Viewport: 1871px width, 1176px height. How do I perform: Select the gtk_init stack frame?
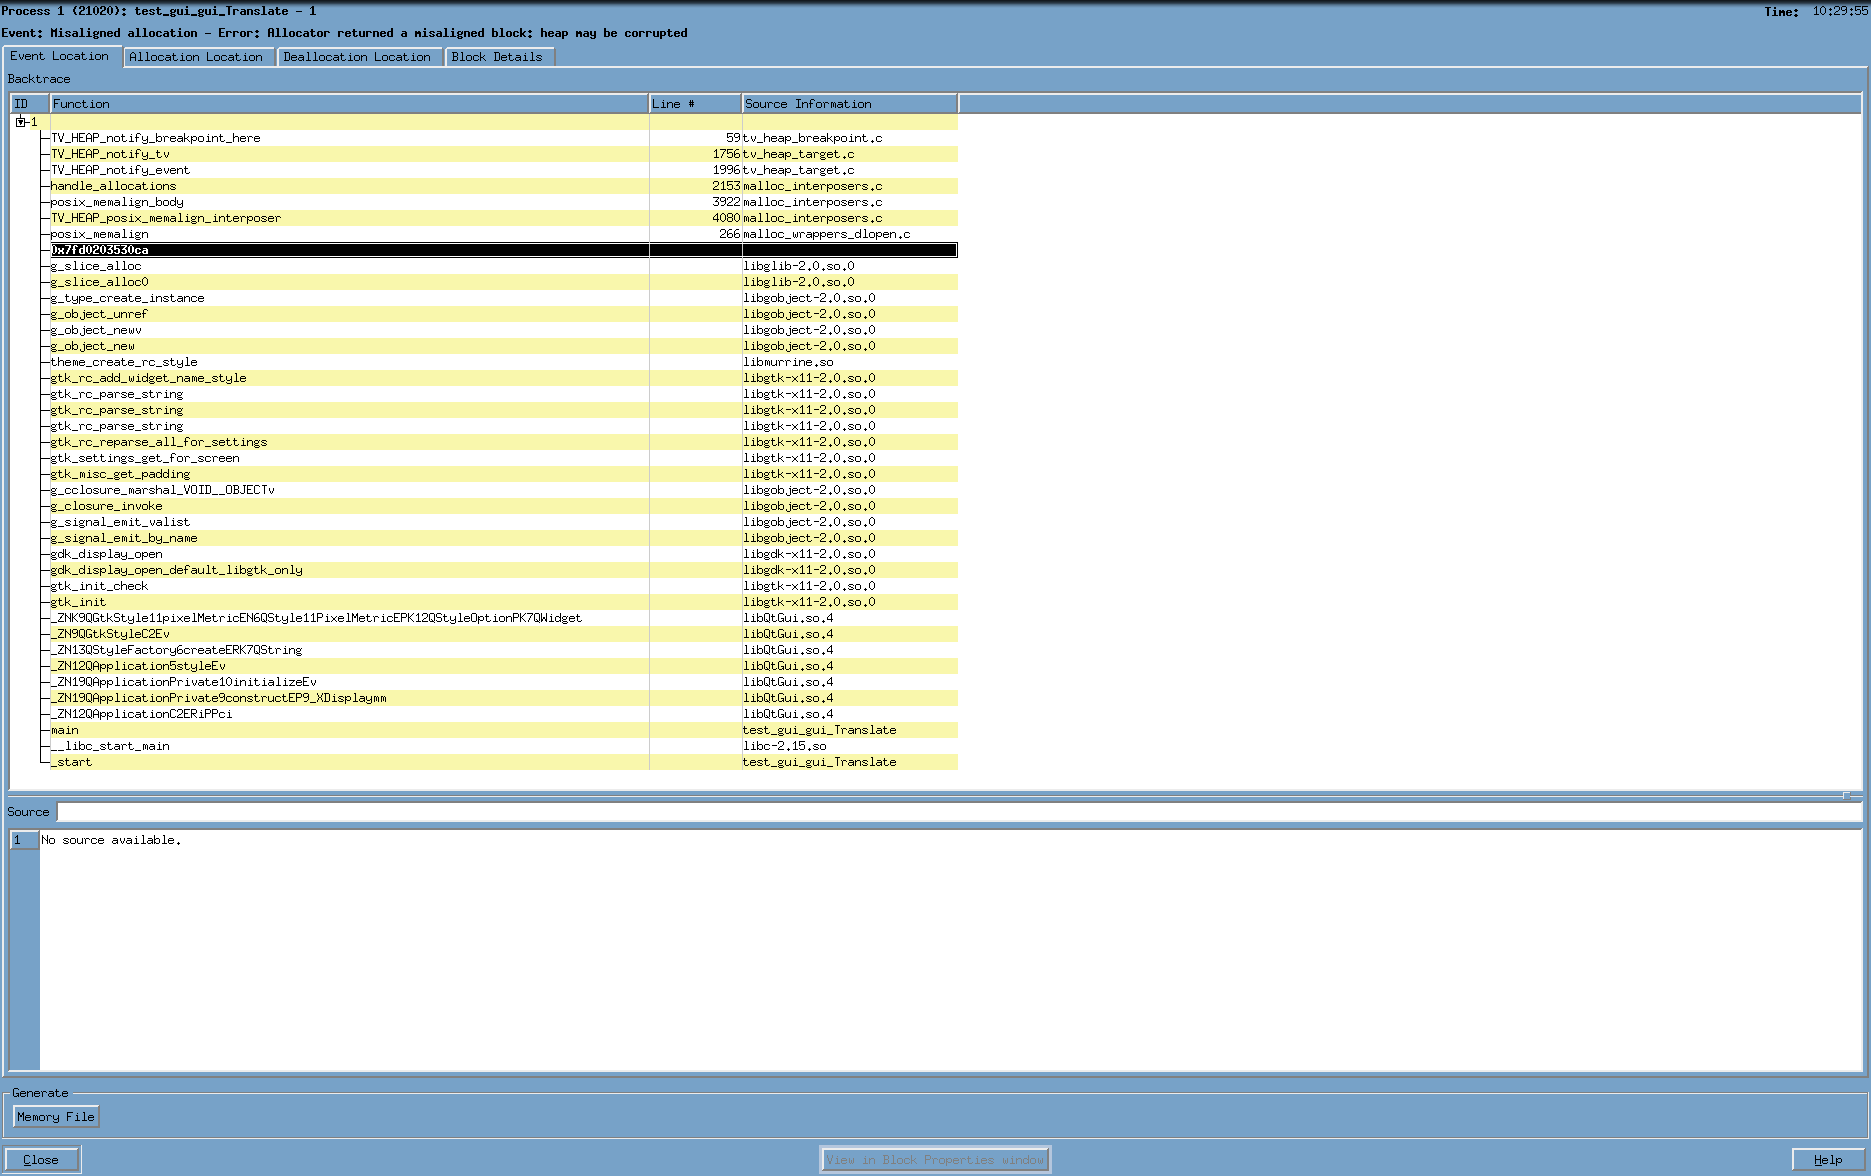coord(78,602)
